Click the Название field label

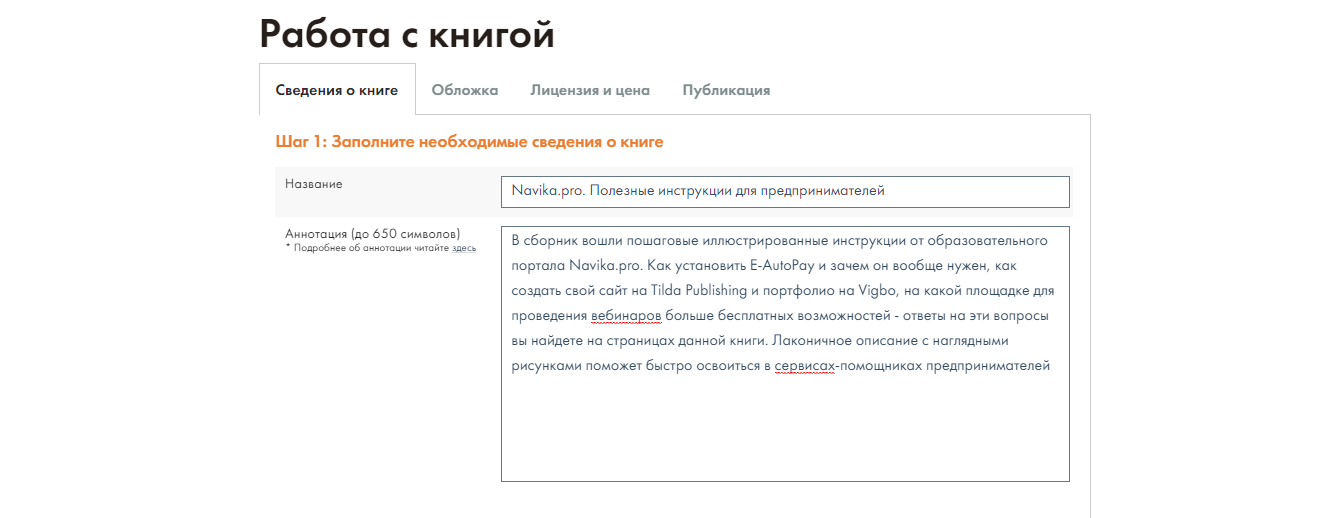tap(313, 184)
